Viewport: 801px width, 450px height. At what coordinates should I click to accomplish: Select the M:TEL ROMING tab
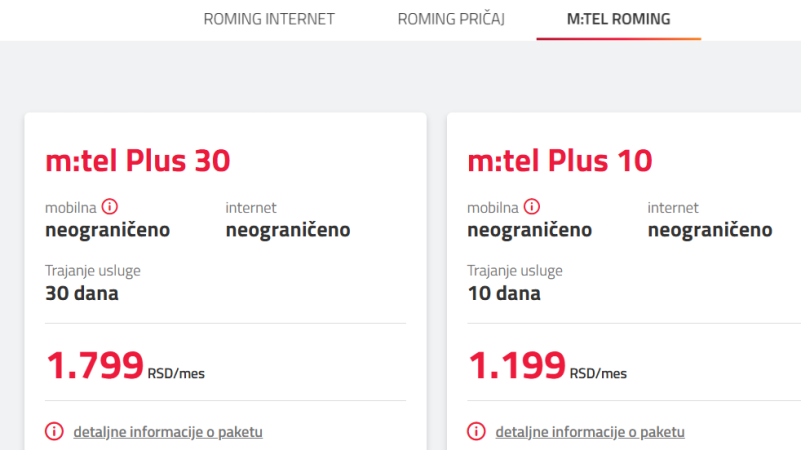[x=618, y=19]
